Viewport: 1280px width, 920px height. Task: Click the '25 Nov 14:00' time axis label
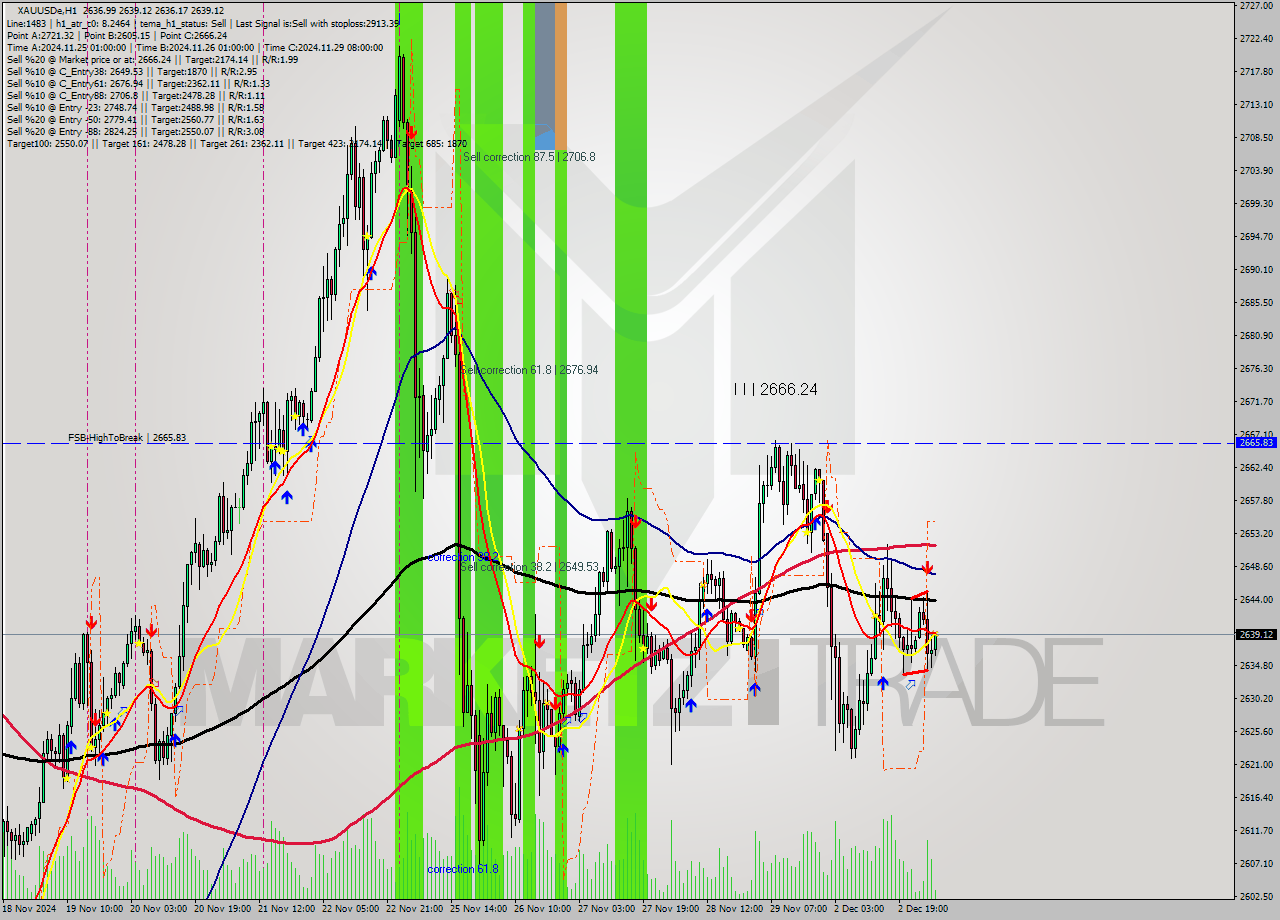click(x=478, y=909)
